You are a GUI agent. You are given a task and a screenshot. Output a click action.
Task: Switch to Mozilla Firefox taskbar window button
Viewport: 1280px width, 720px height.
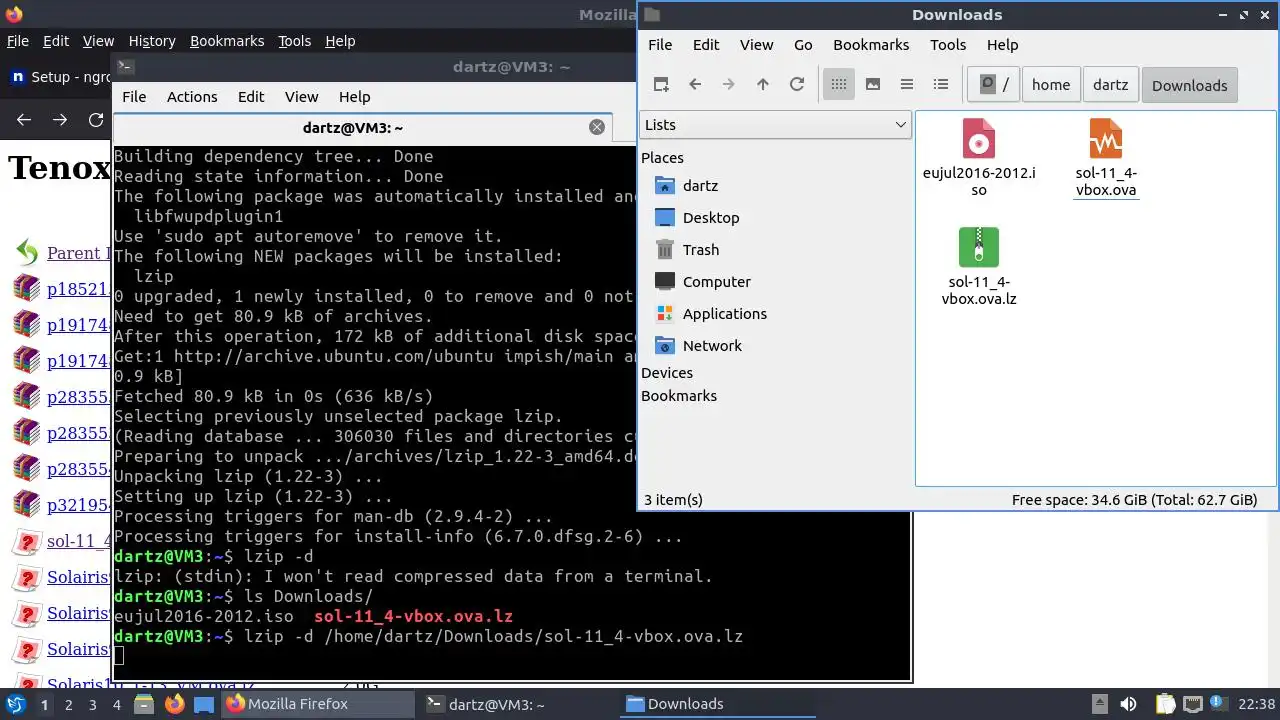[318, 704]
